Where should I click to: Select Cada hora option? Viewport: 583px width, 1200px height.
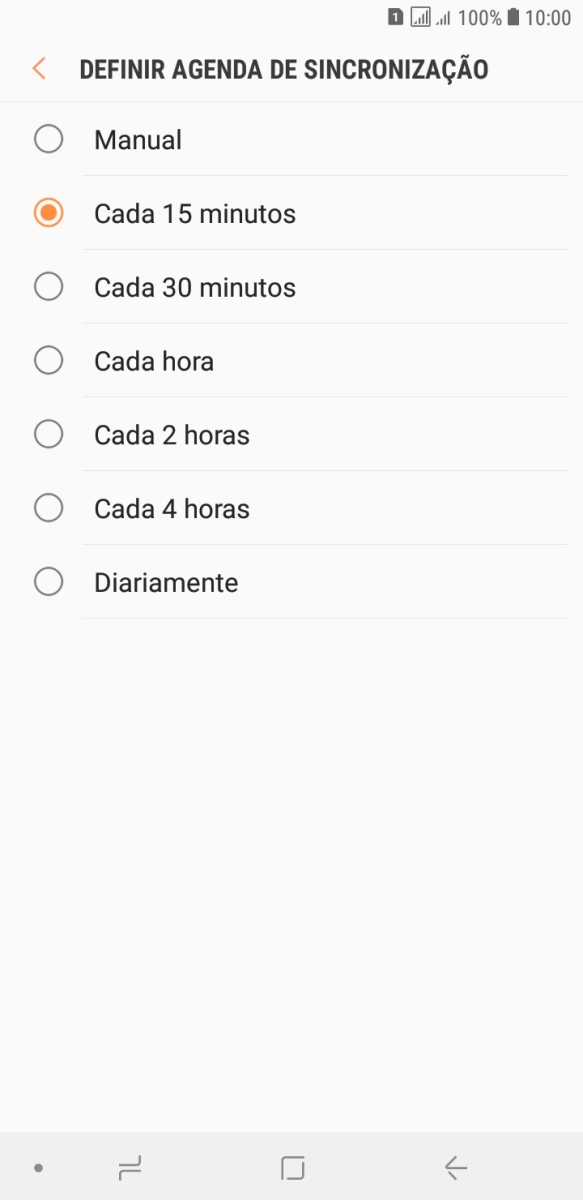coord(48,360)
